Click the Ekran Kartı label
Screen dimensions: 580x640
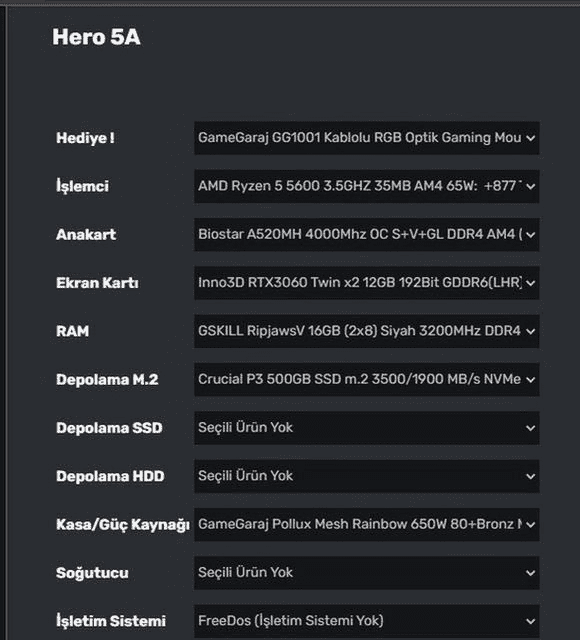97,283
